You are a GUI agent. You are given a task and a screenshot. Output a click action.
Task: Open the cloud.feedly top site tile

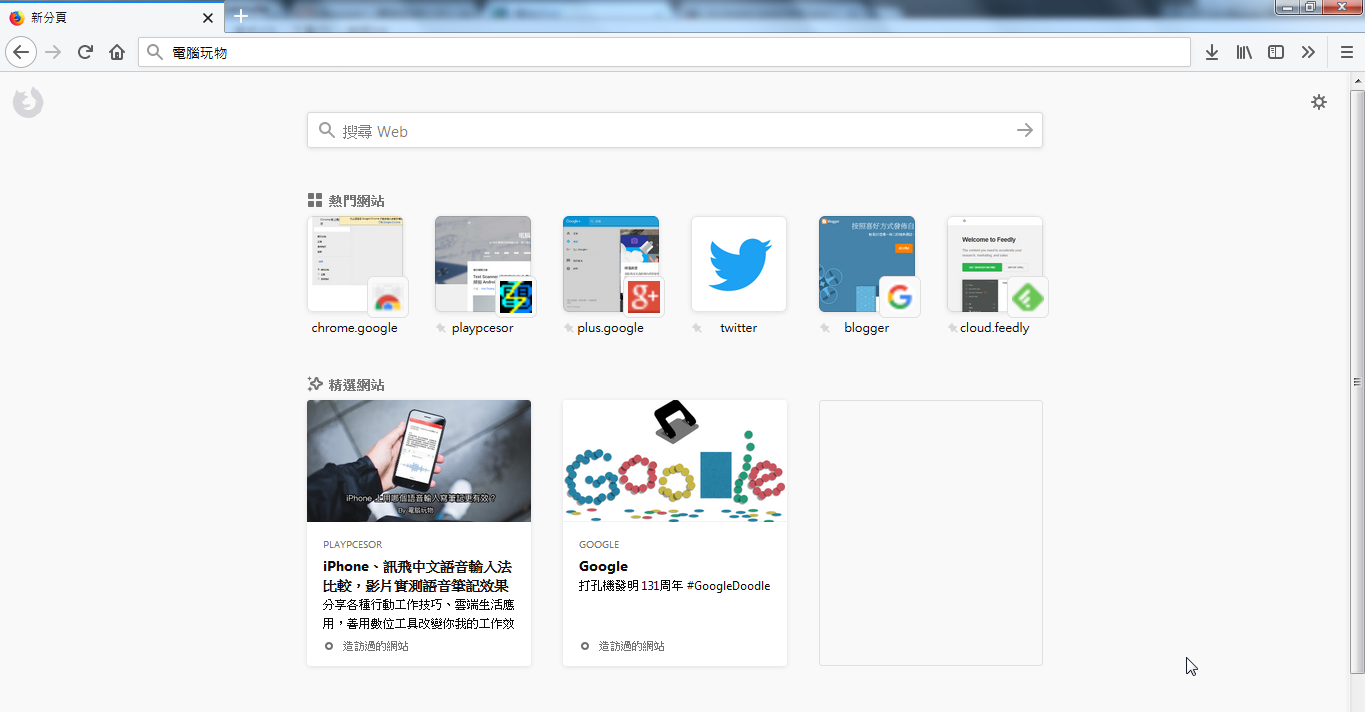point(995,264)
